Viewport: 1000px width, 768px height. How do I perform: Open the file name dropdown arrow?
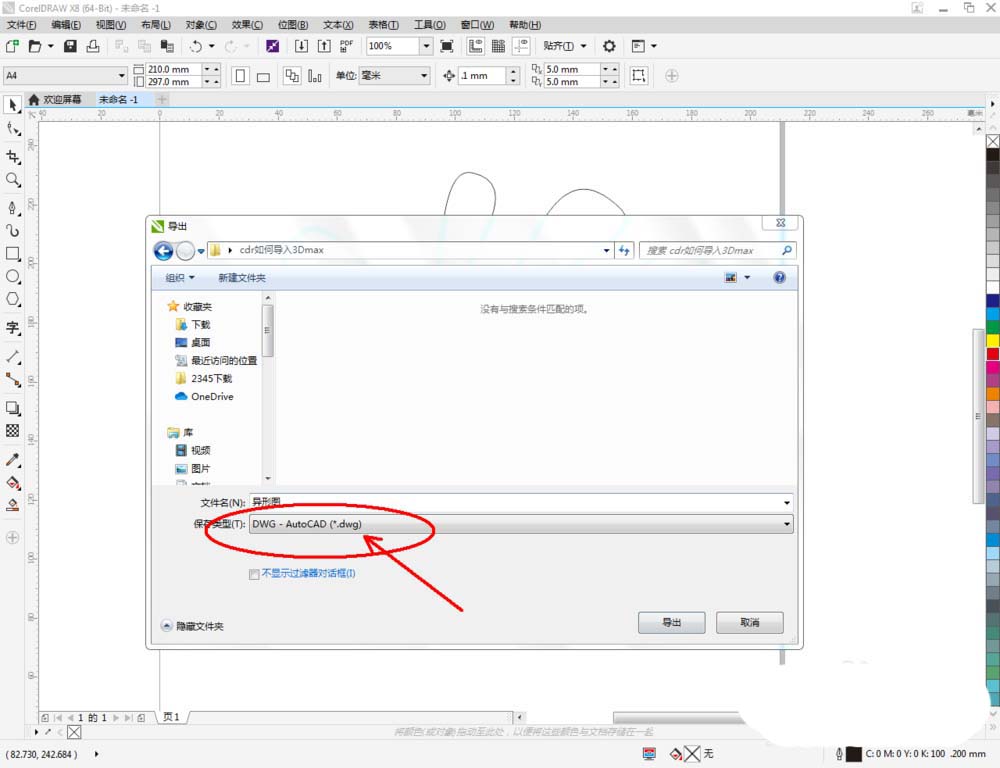786,503
